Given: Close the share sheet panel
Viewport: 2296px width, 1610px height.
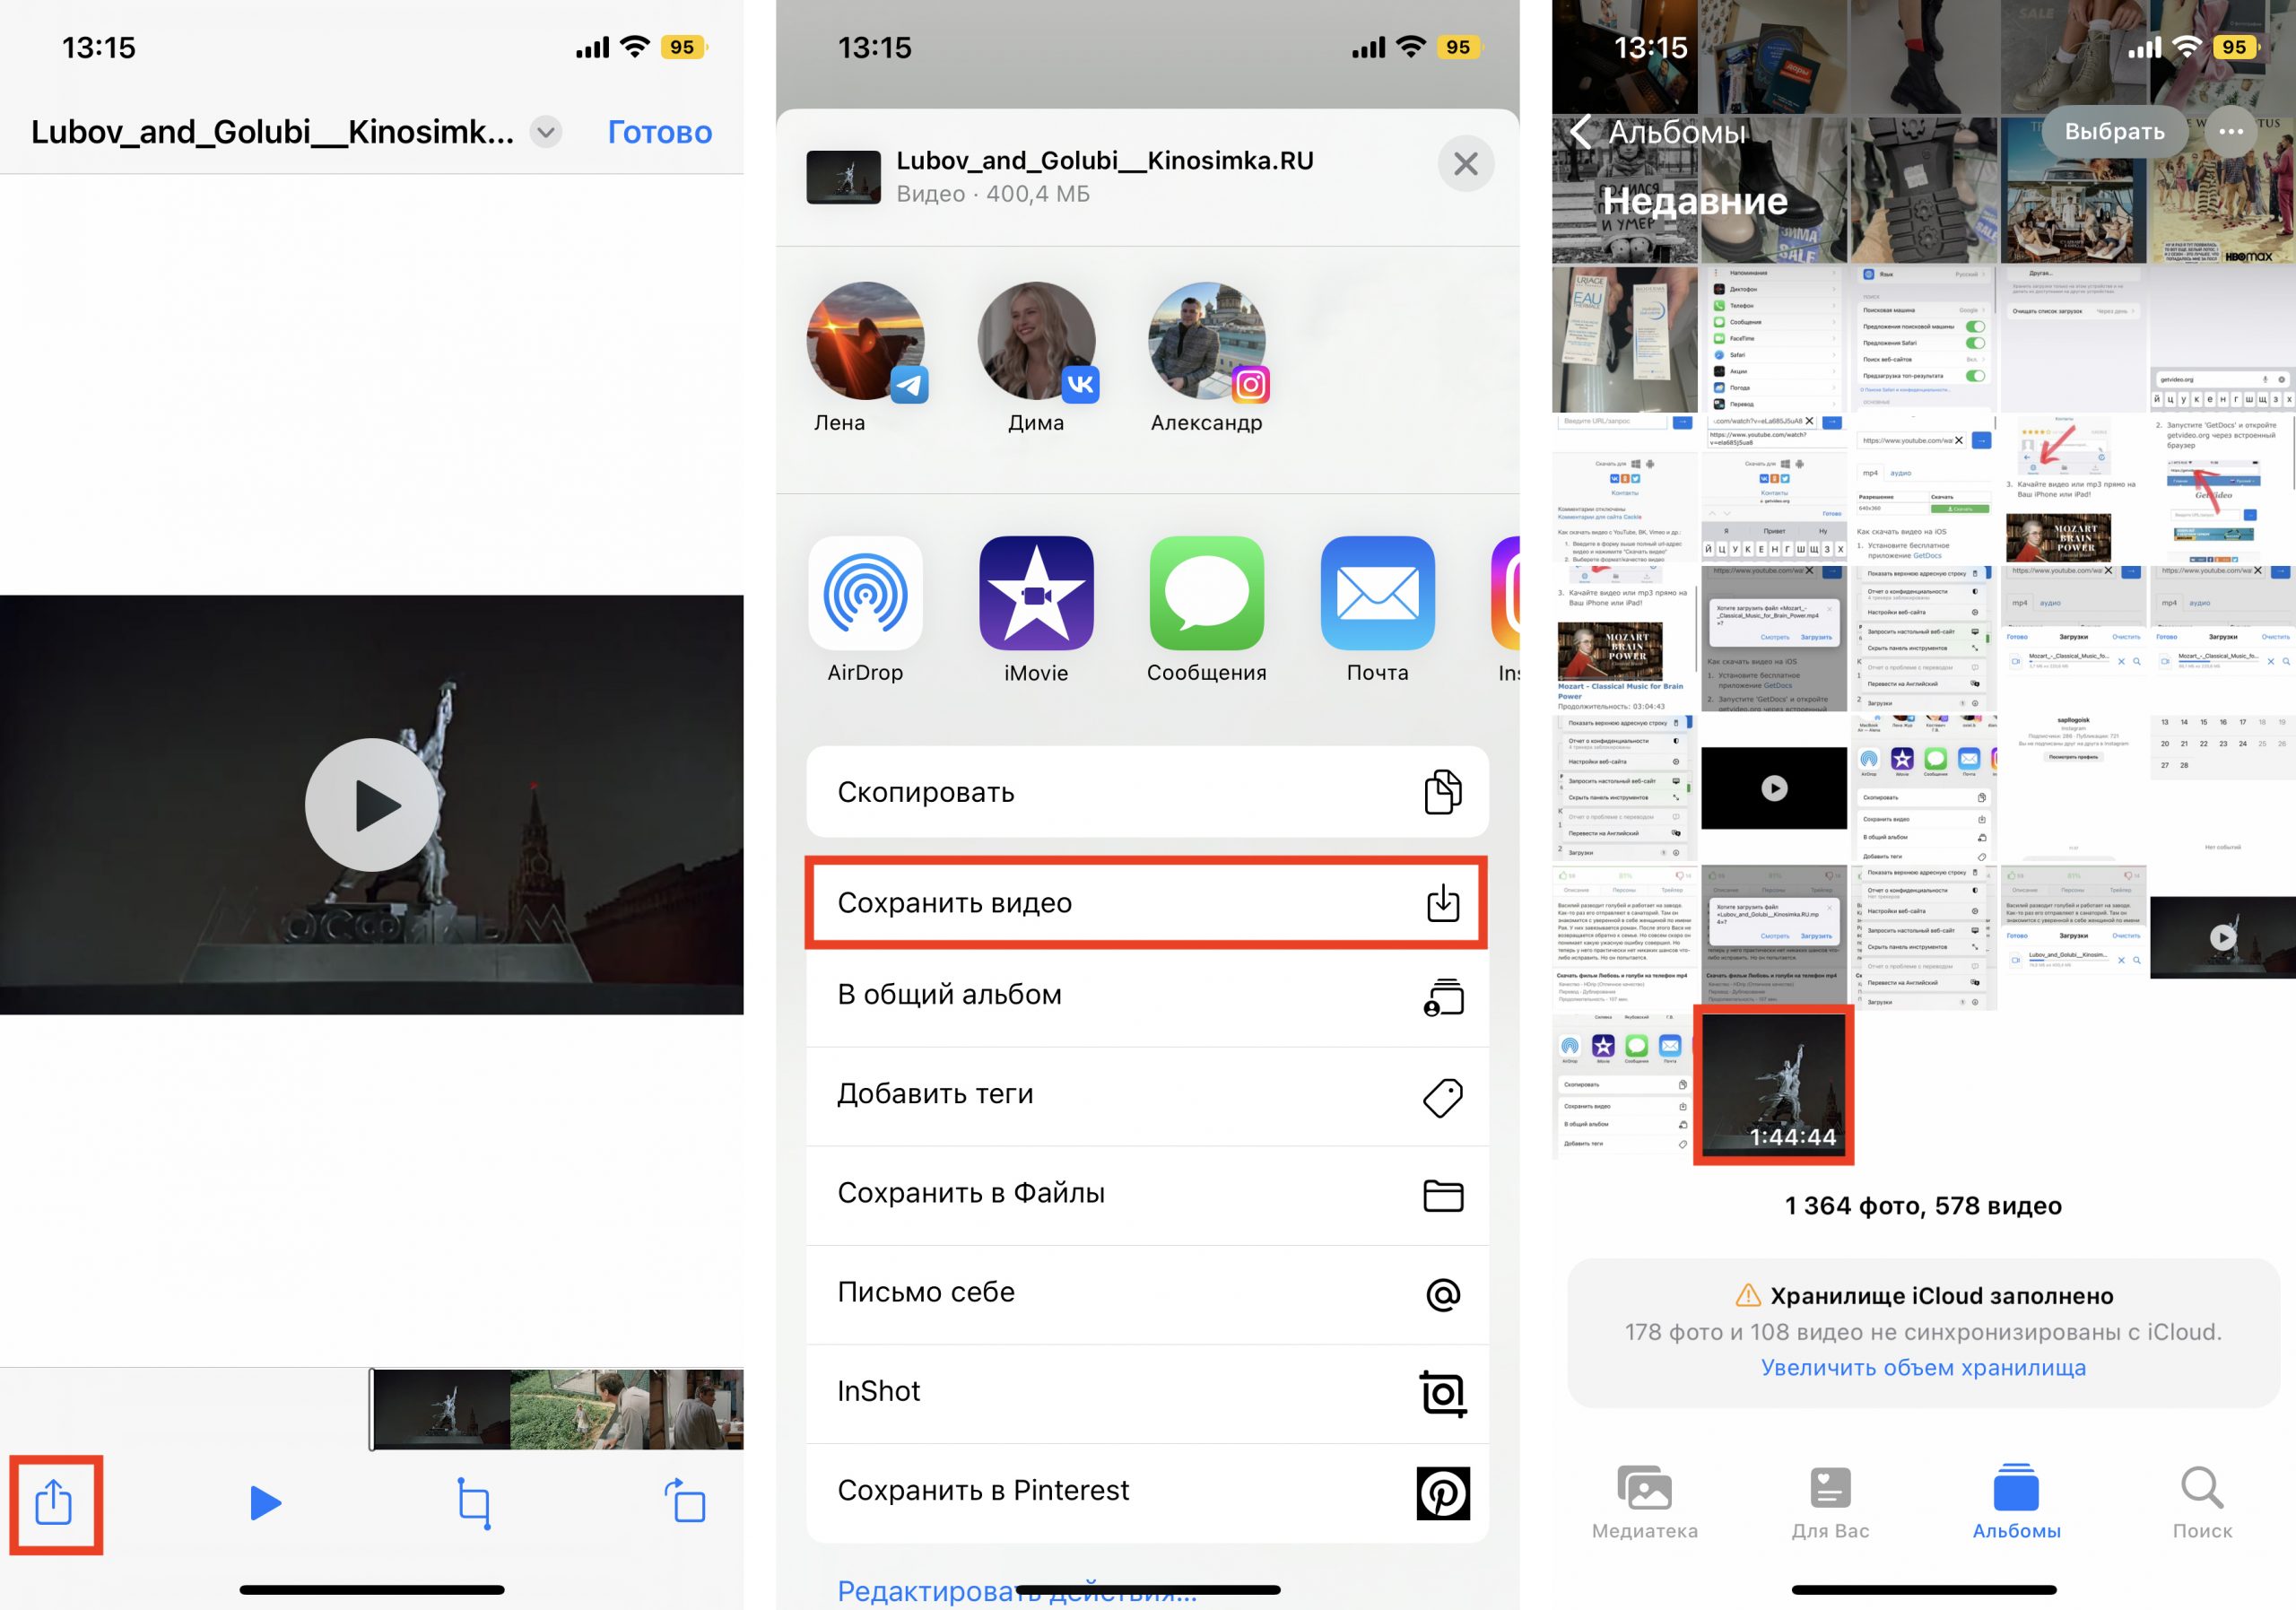Looking at the screenshot, I should coord(1464,164).
